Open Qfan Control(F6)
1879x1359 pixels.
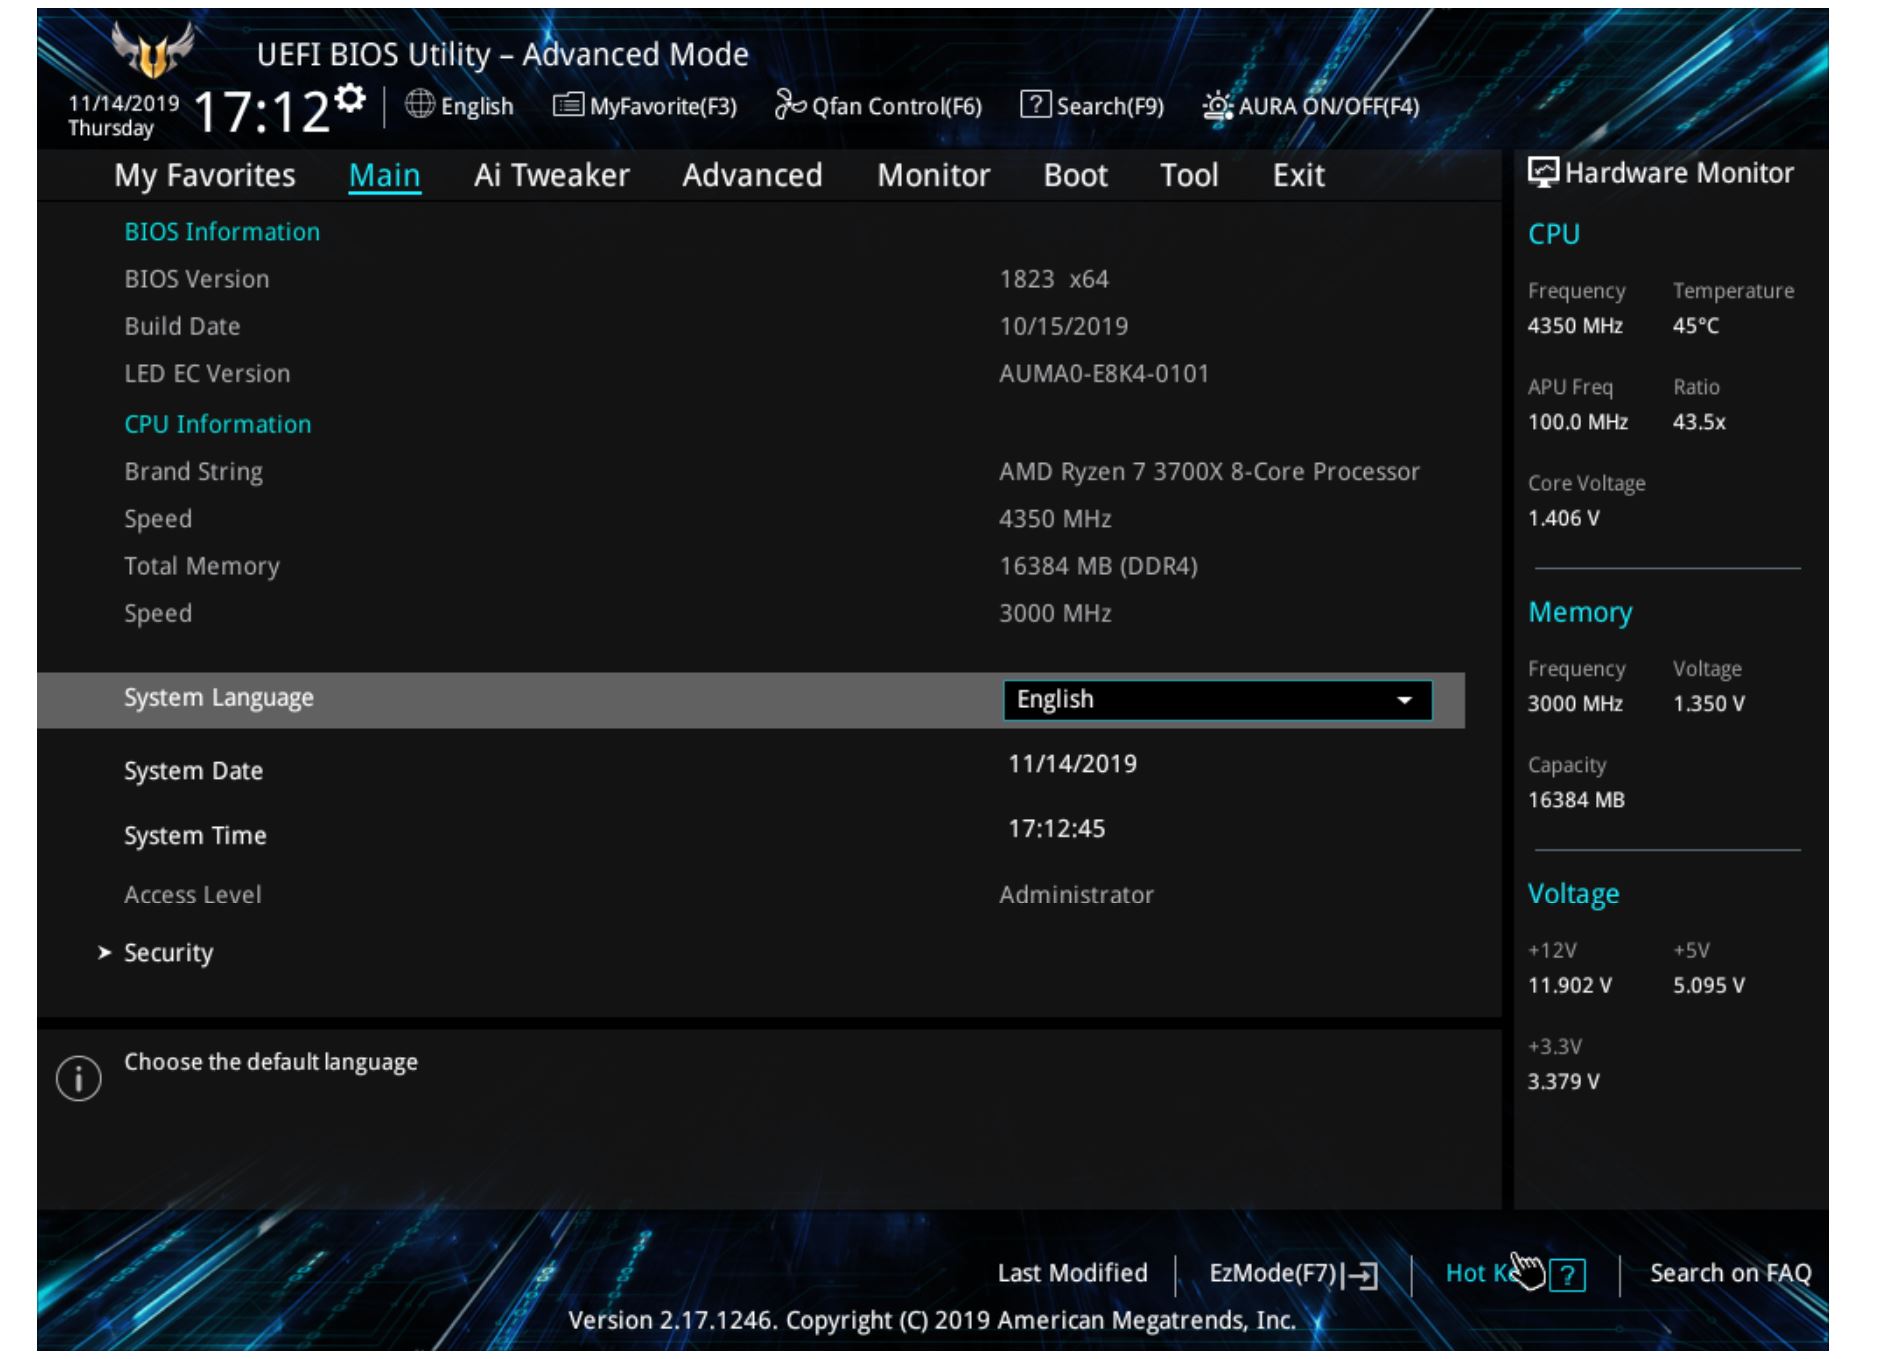[878, 106]
